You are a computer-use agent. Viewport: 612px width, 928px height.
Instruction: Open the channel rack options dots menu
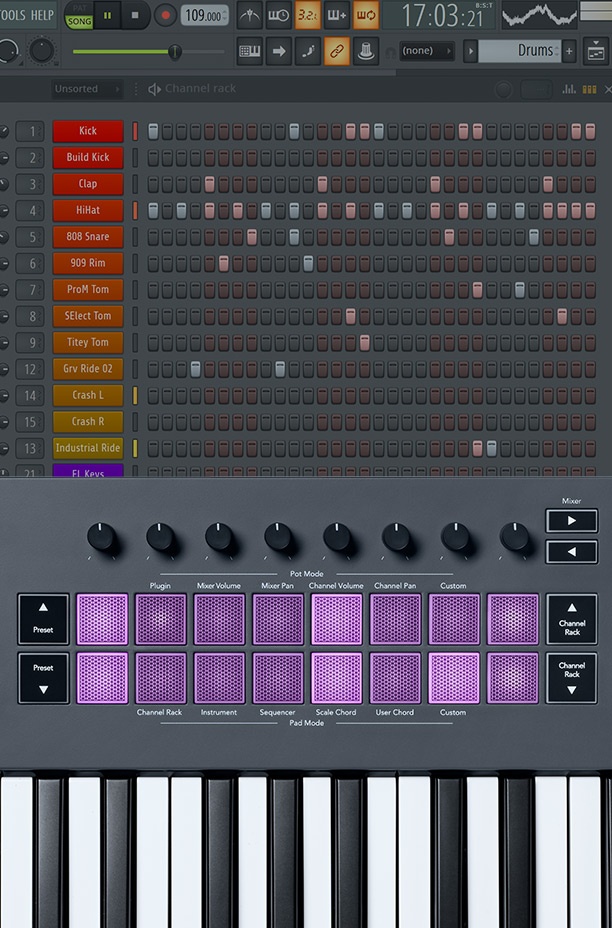(136, 89)
